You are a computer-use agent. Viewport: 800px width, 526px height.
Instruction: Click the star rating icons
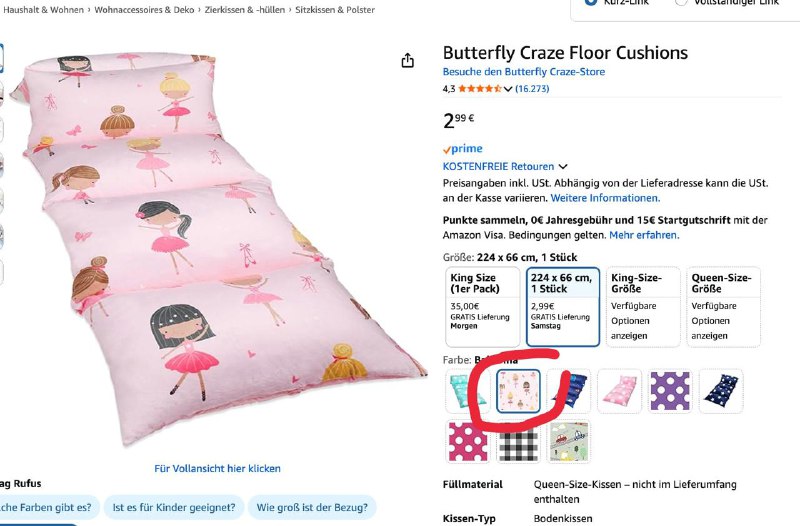pyautogui.click(x=480, y=89)
